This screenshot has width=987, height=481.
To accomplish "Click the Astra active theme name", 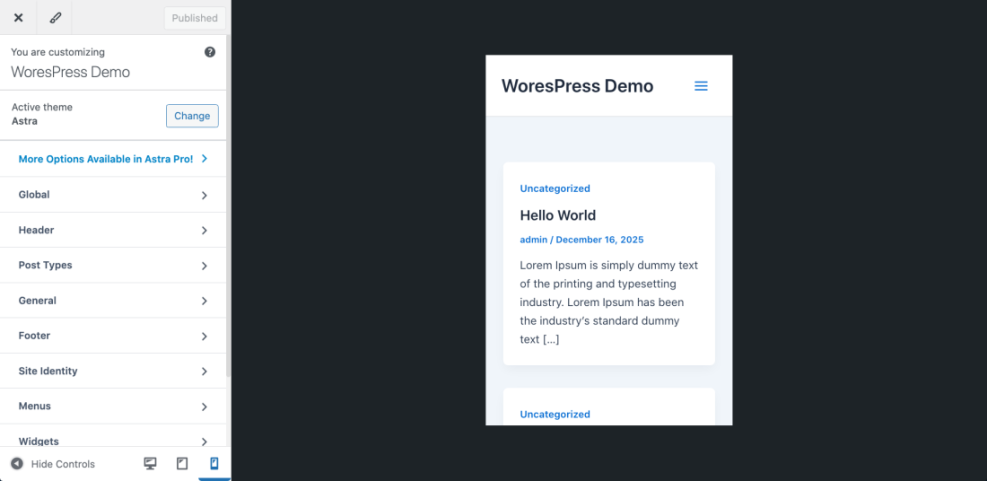I will (x=25, y=121).
